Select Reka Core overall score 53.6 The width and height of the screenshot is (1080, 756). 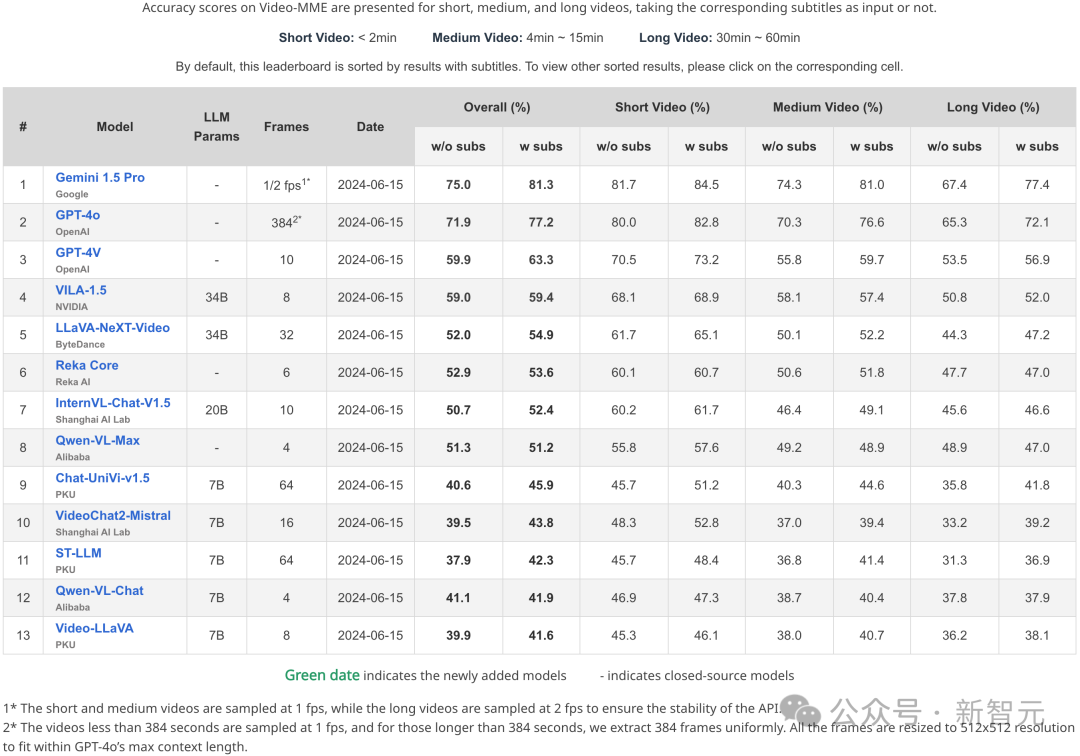[x=541, y=372]
